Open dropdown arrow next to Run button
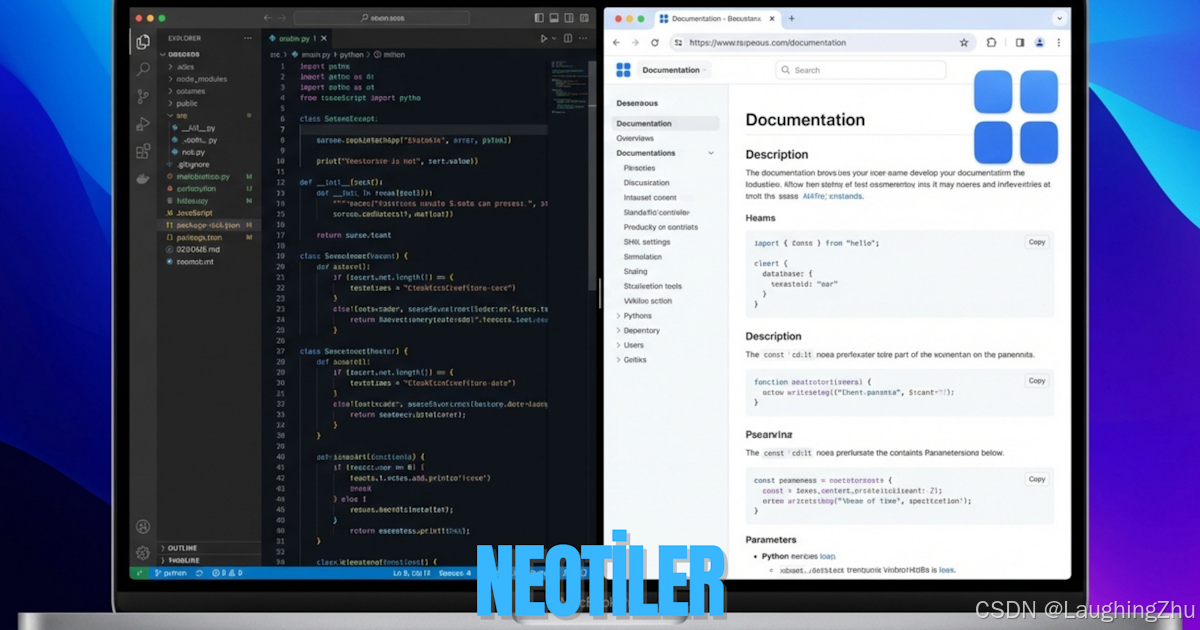 (556, 38)
